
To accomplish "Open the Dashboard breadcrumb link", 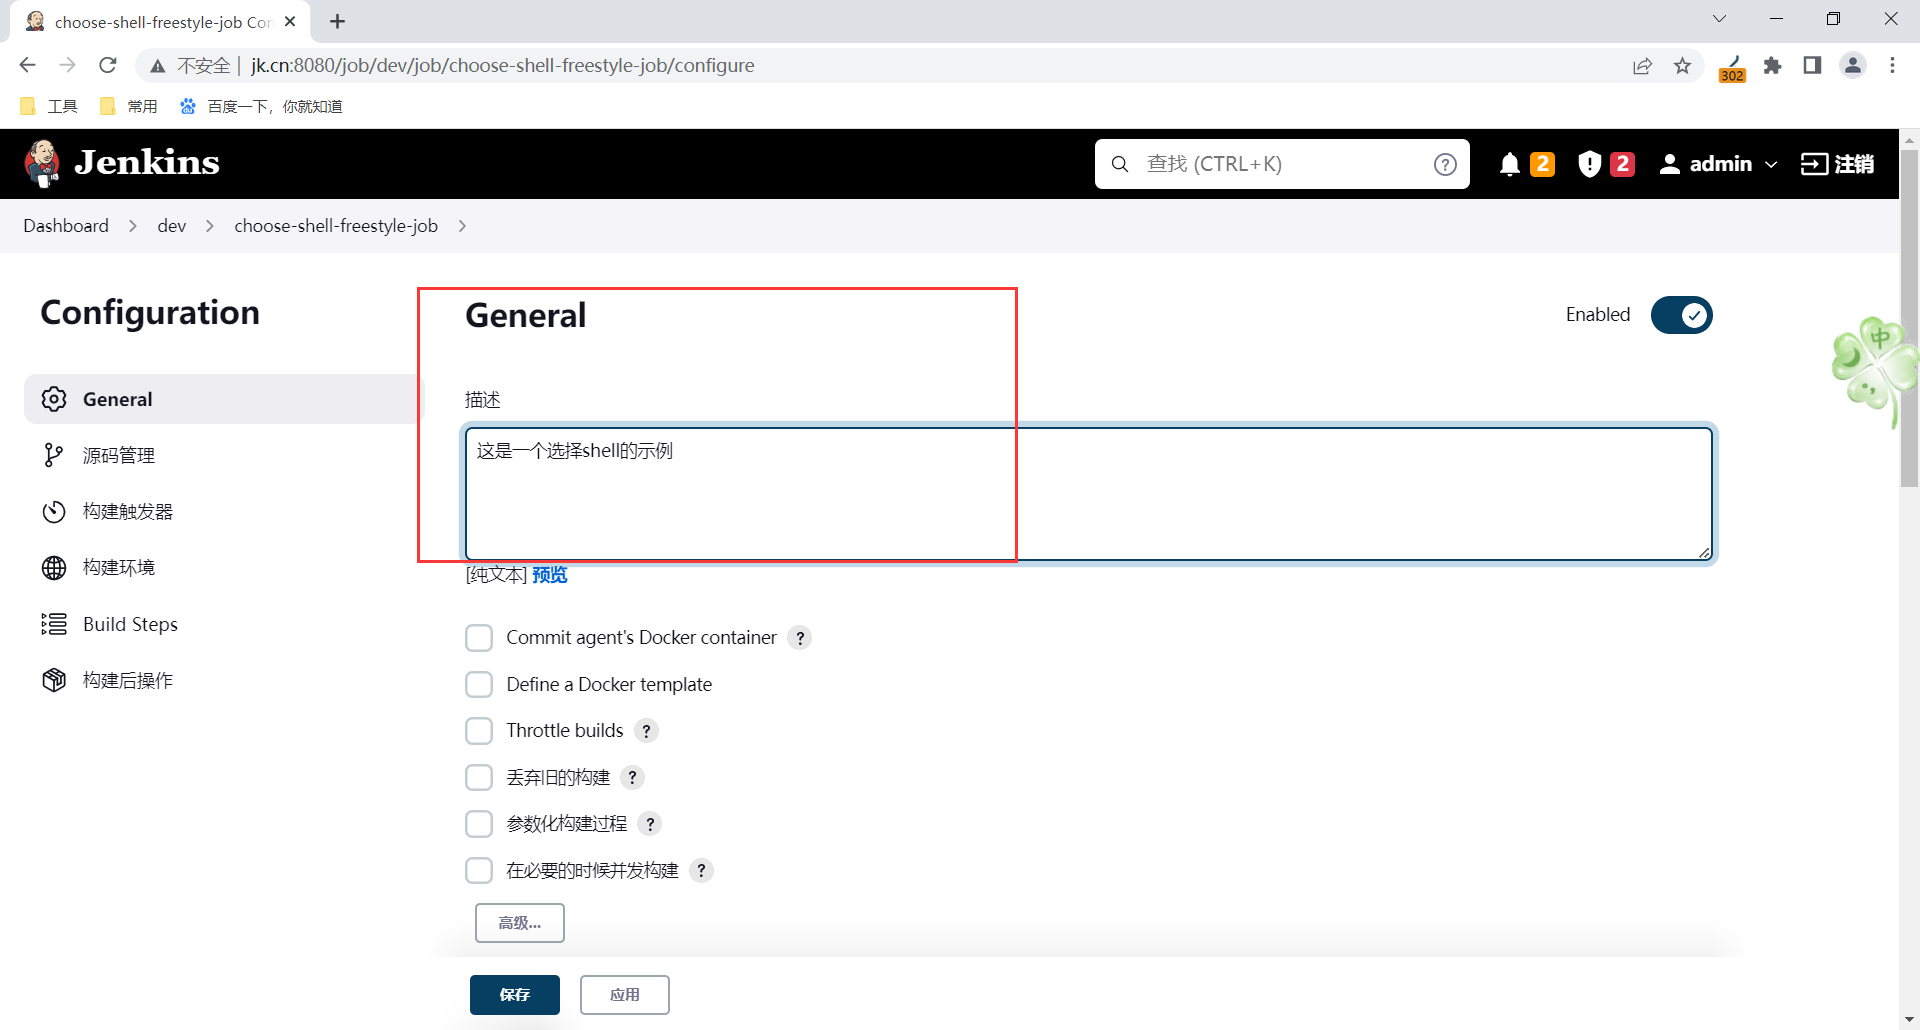I will [x=66, y=226].
